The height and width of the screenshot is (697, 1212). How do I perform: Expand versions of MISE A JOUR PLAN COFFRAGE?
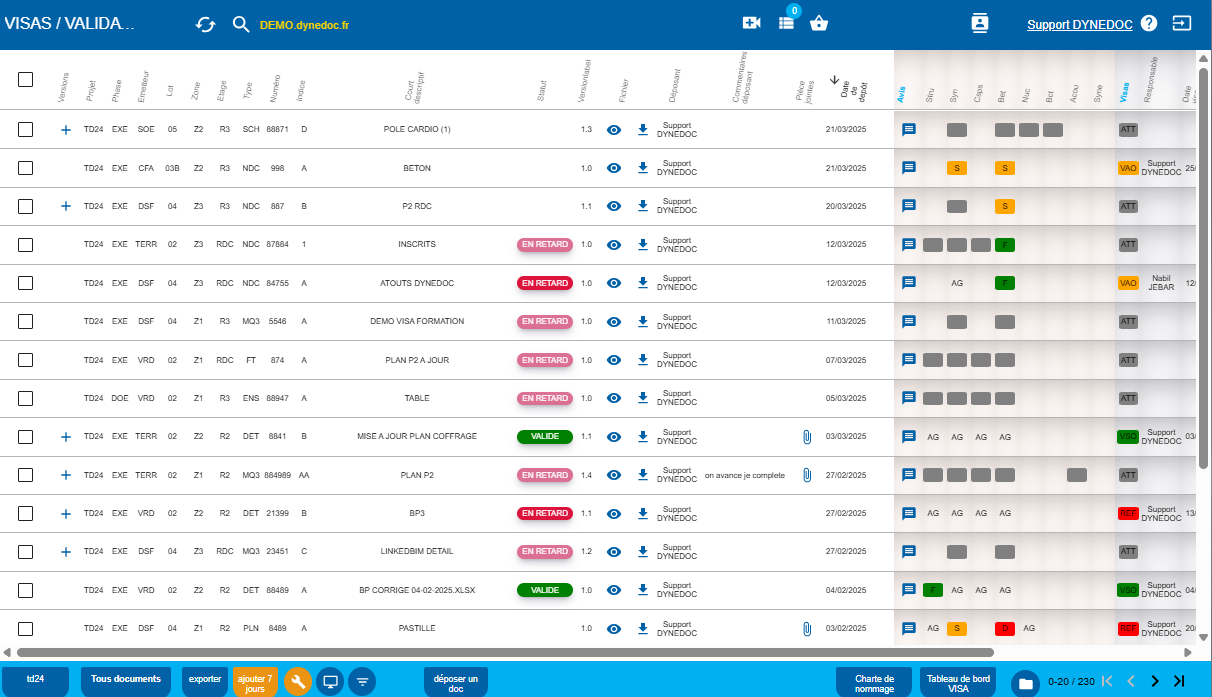pyautogui.click(x=66, y=437)
